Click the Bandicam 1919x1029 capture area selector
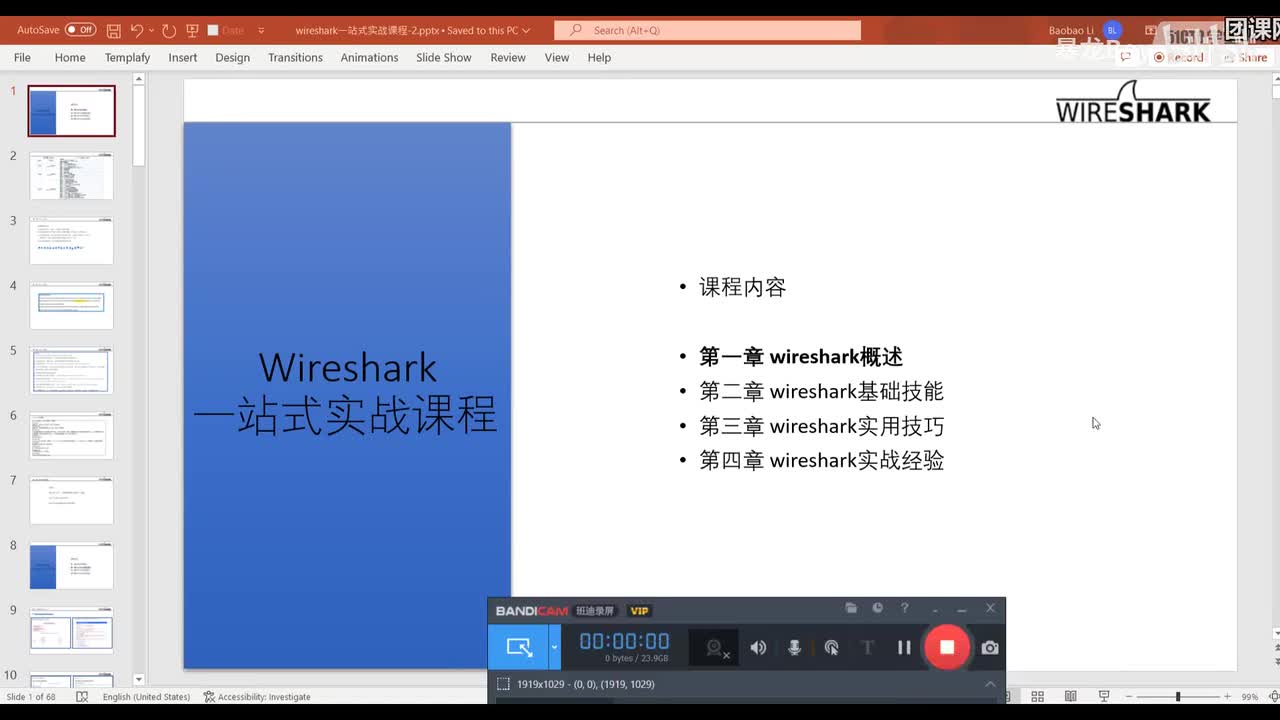The image size is (1280, 720). (576, 684)
